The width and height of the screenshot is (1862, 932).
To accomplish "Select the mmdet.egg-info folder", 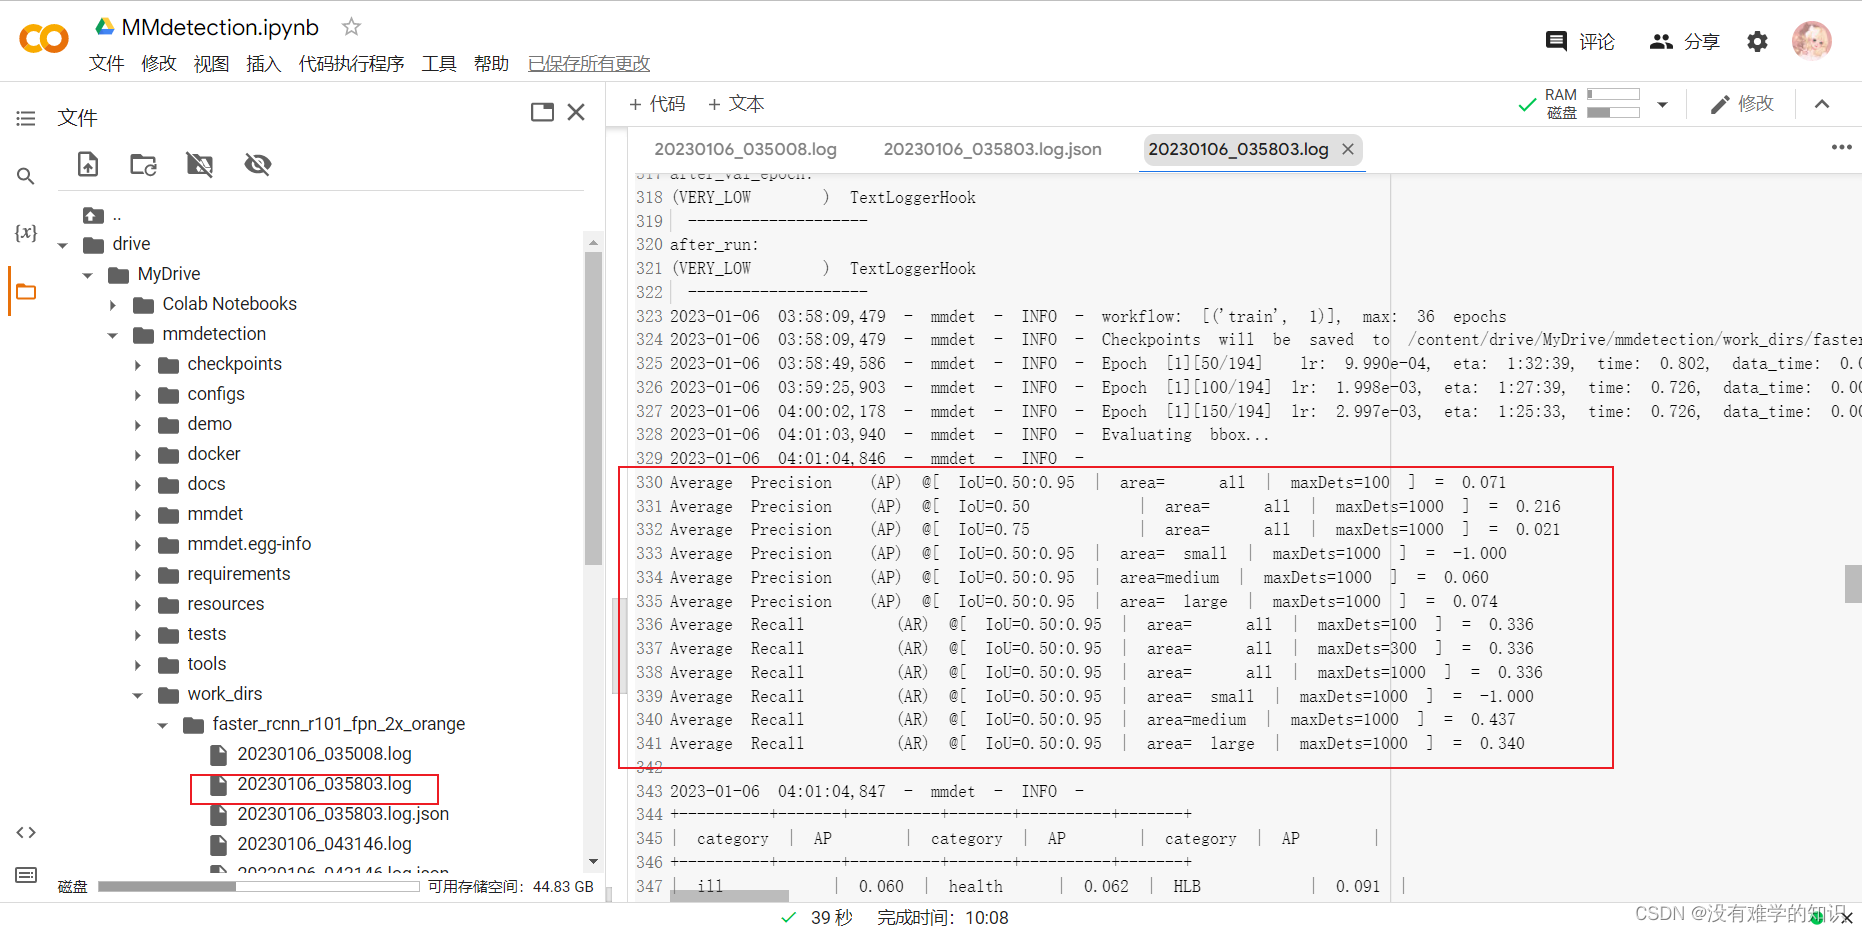I will coord(249,544).
